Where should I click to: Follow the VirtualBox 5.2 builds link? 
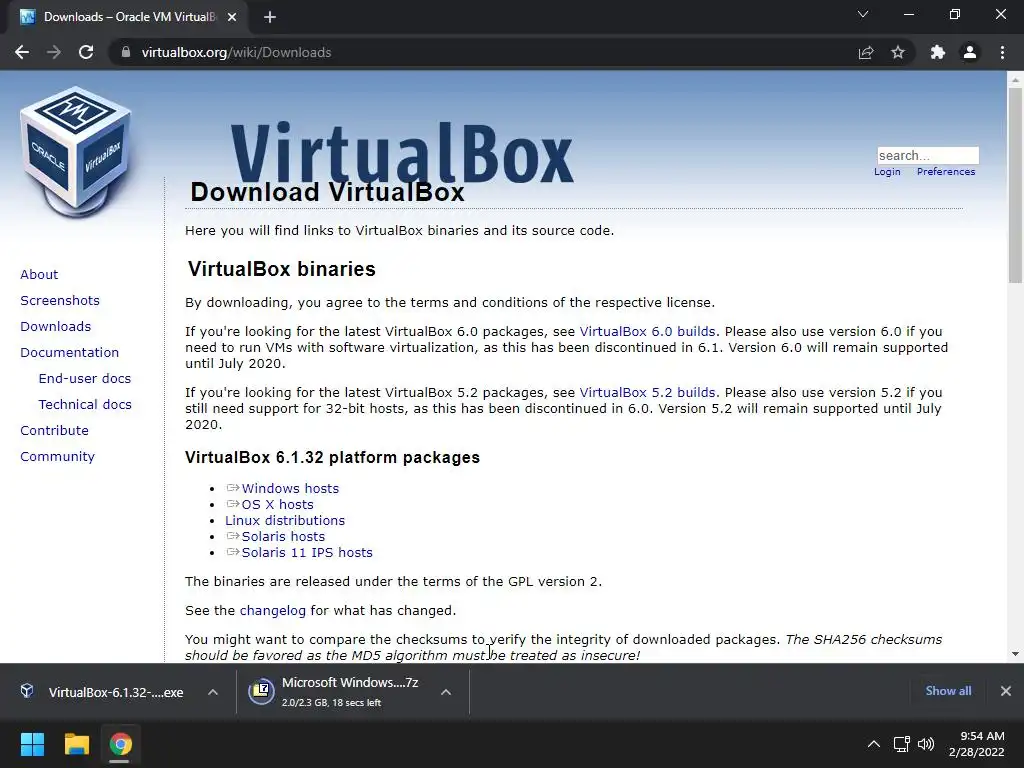pyautogui.click(x=647, y=393)
